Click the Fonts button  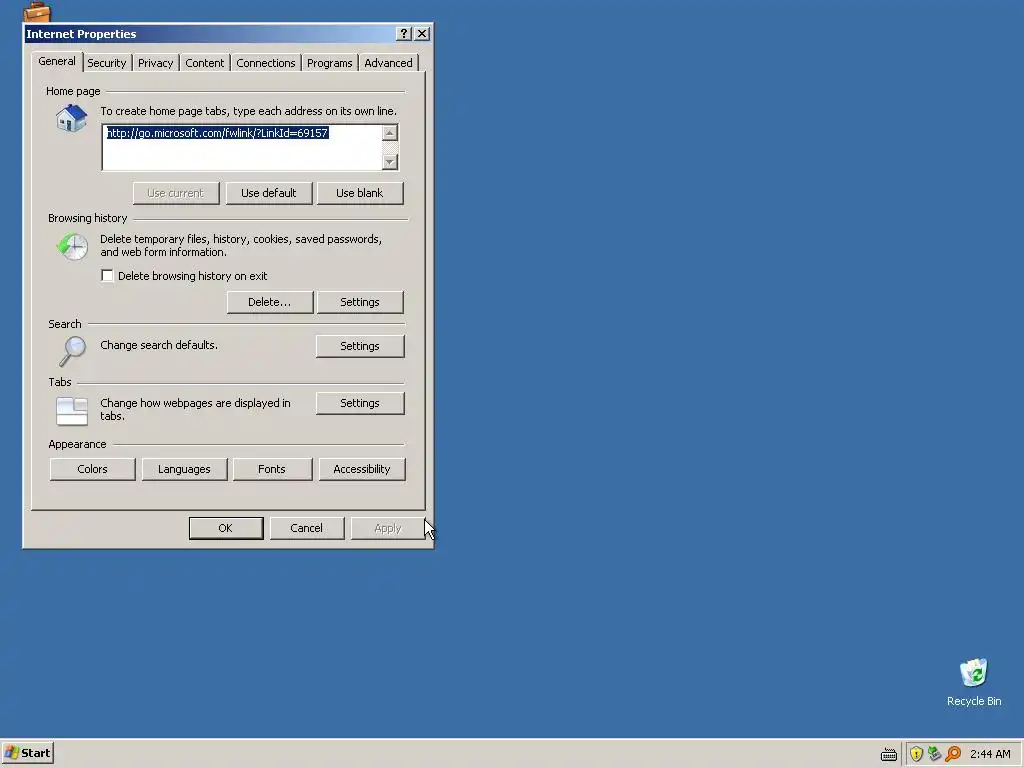272,469
